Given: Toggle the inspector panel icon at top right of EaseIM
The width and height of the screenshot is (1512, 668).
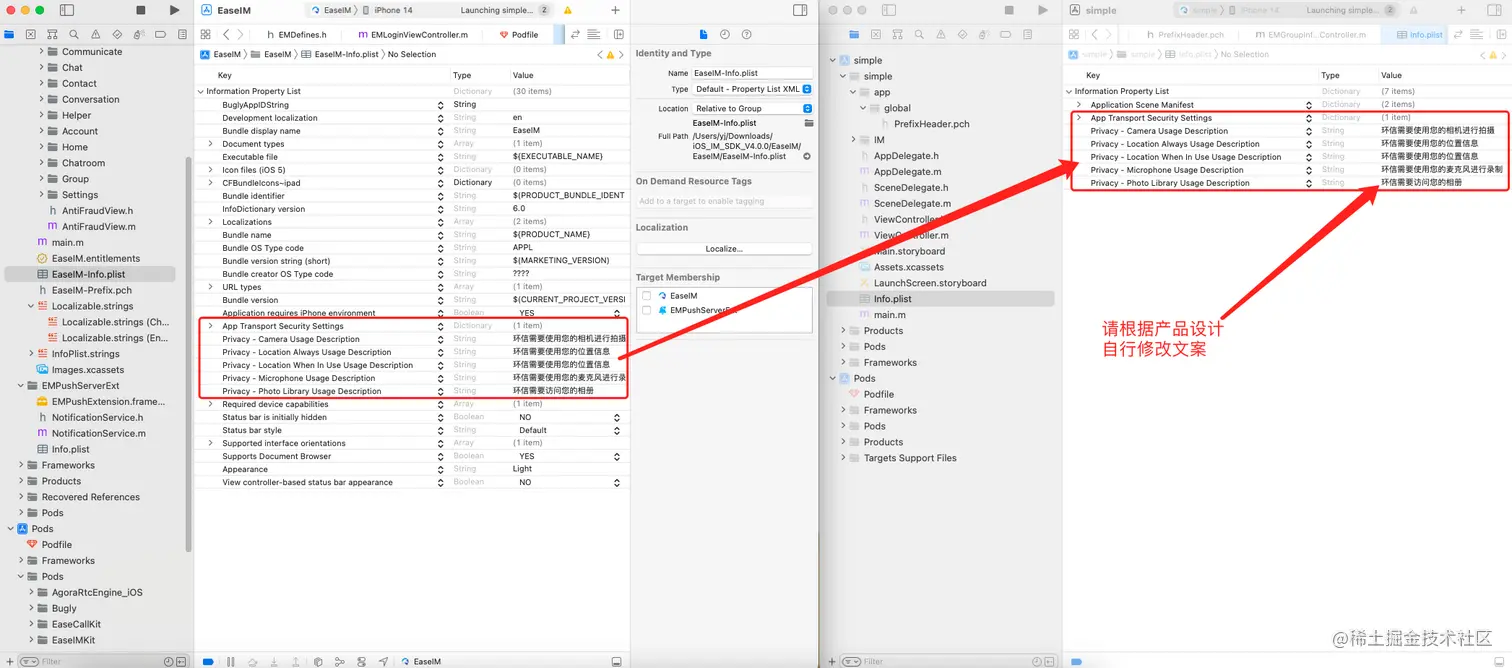Looking at the screenshot, I should click(x=800, y=10).
